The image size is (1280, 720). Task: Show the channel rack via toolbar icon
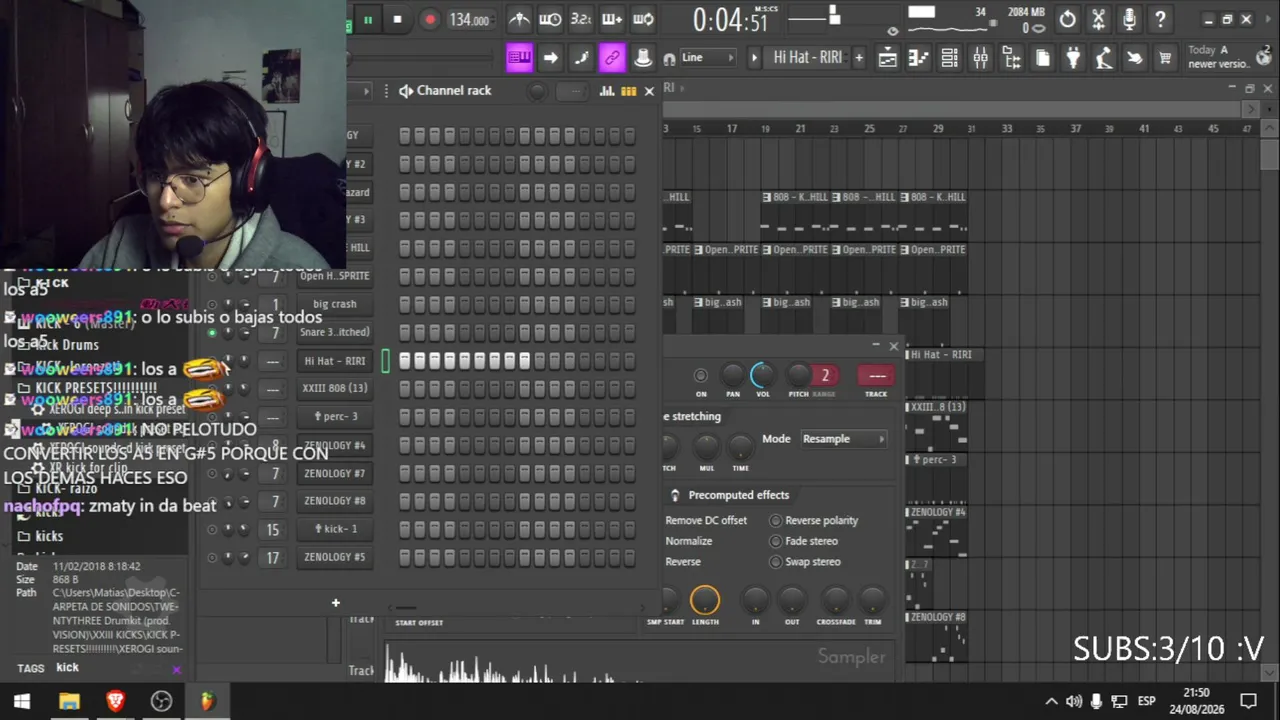click(x=949, y=58)
